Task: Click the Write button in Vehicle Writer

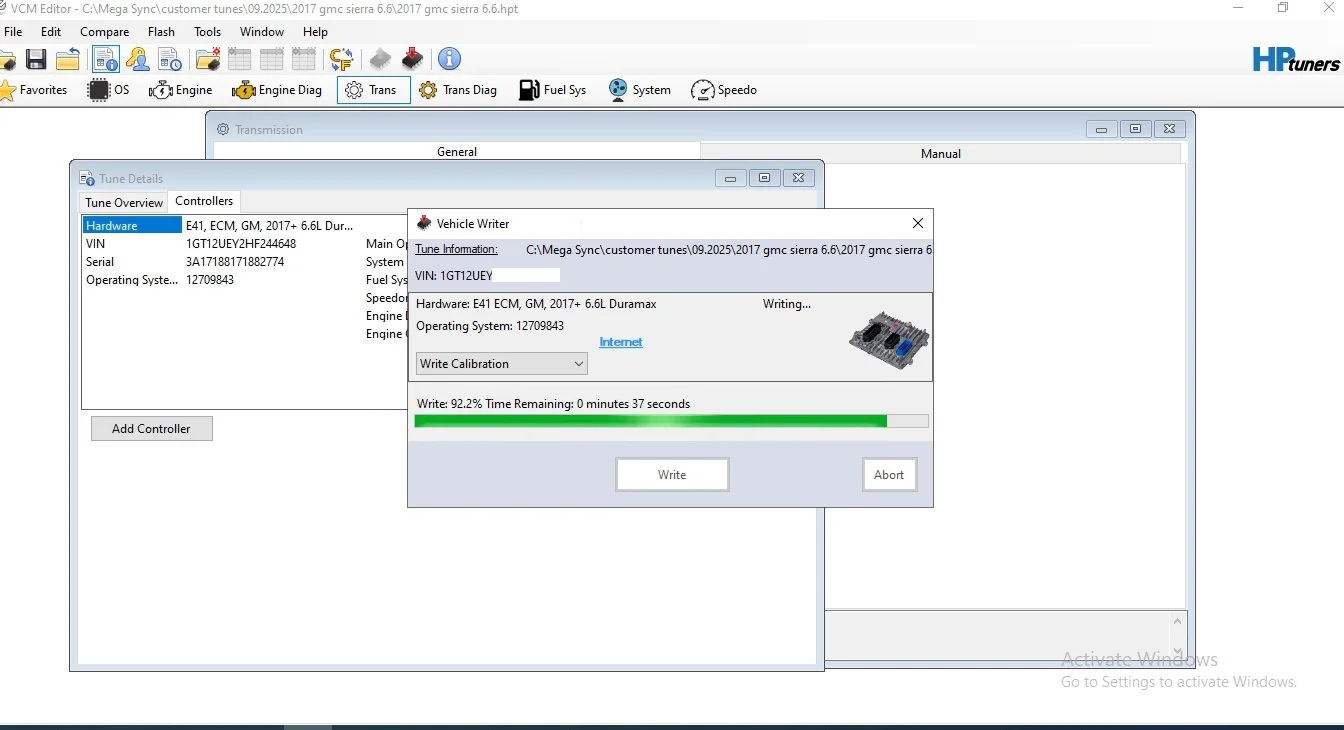Action: [672, 475]
